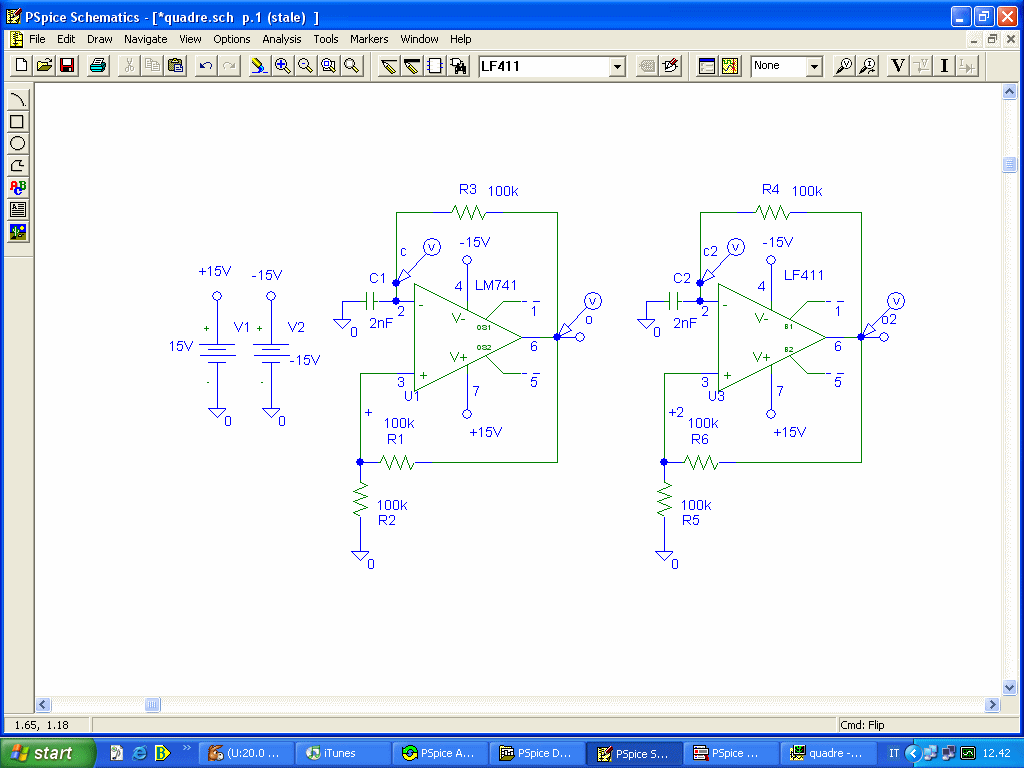Click the vertical scrollbar down arrow
Image resolution: width=1024 pixels, height=768 pixels.
coord(1010,687)
